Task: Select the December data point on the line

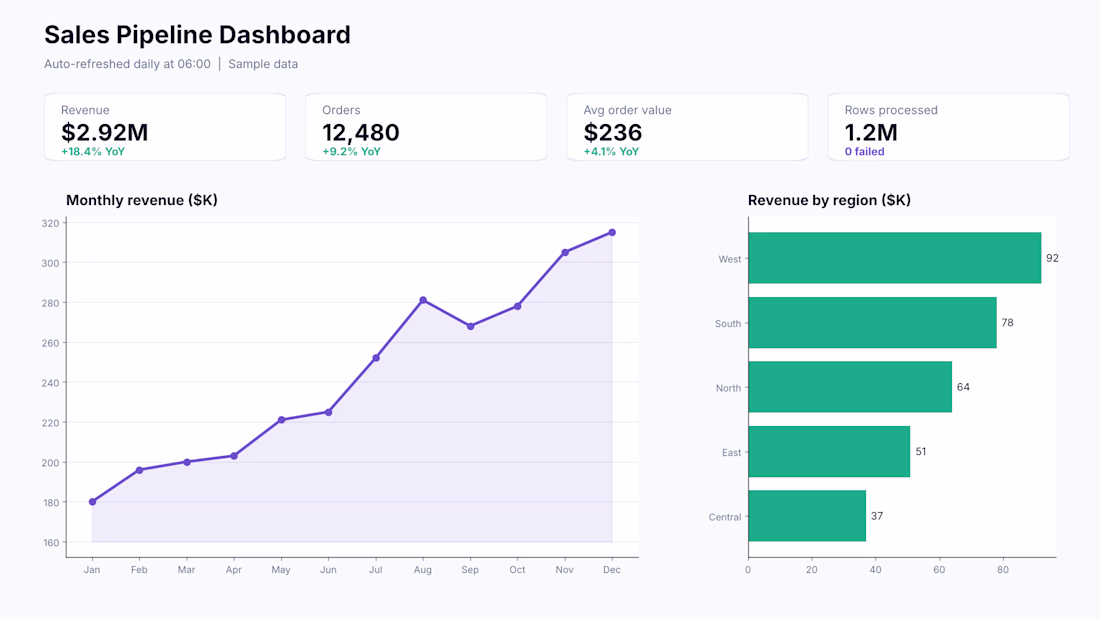Action: [612, 232]
